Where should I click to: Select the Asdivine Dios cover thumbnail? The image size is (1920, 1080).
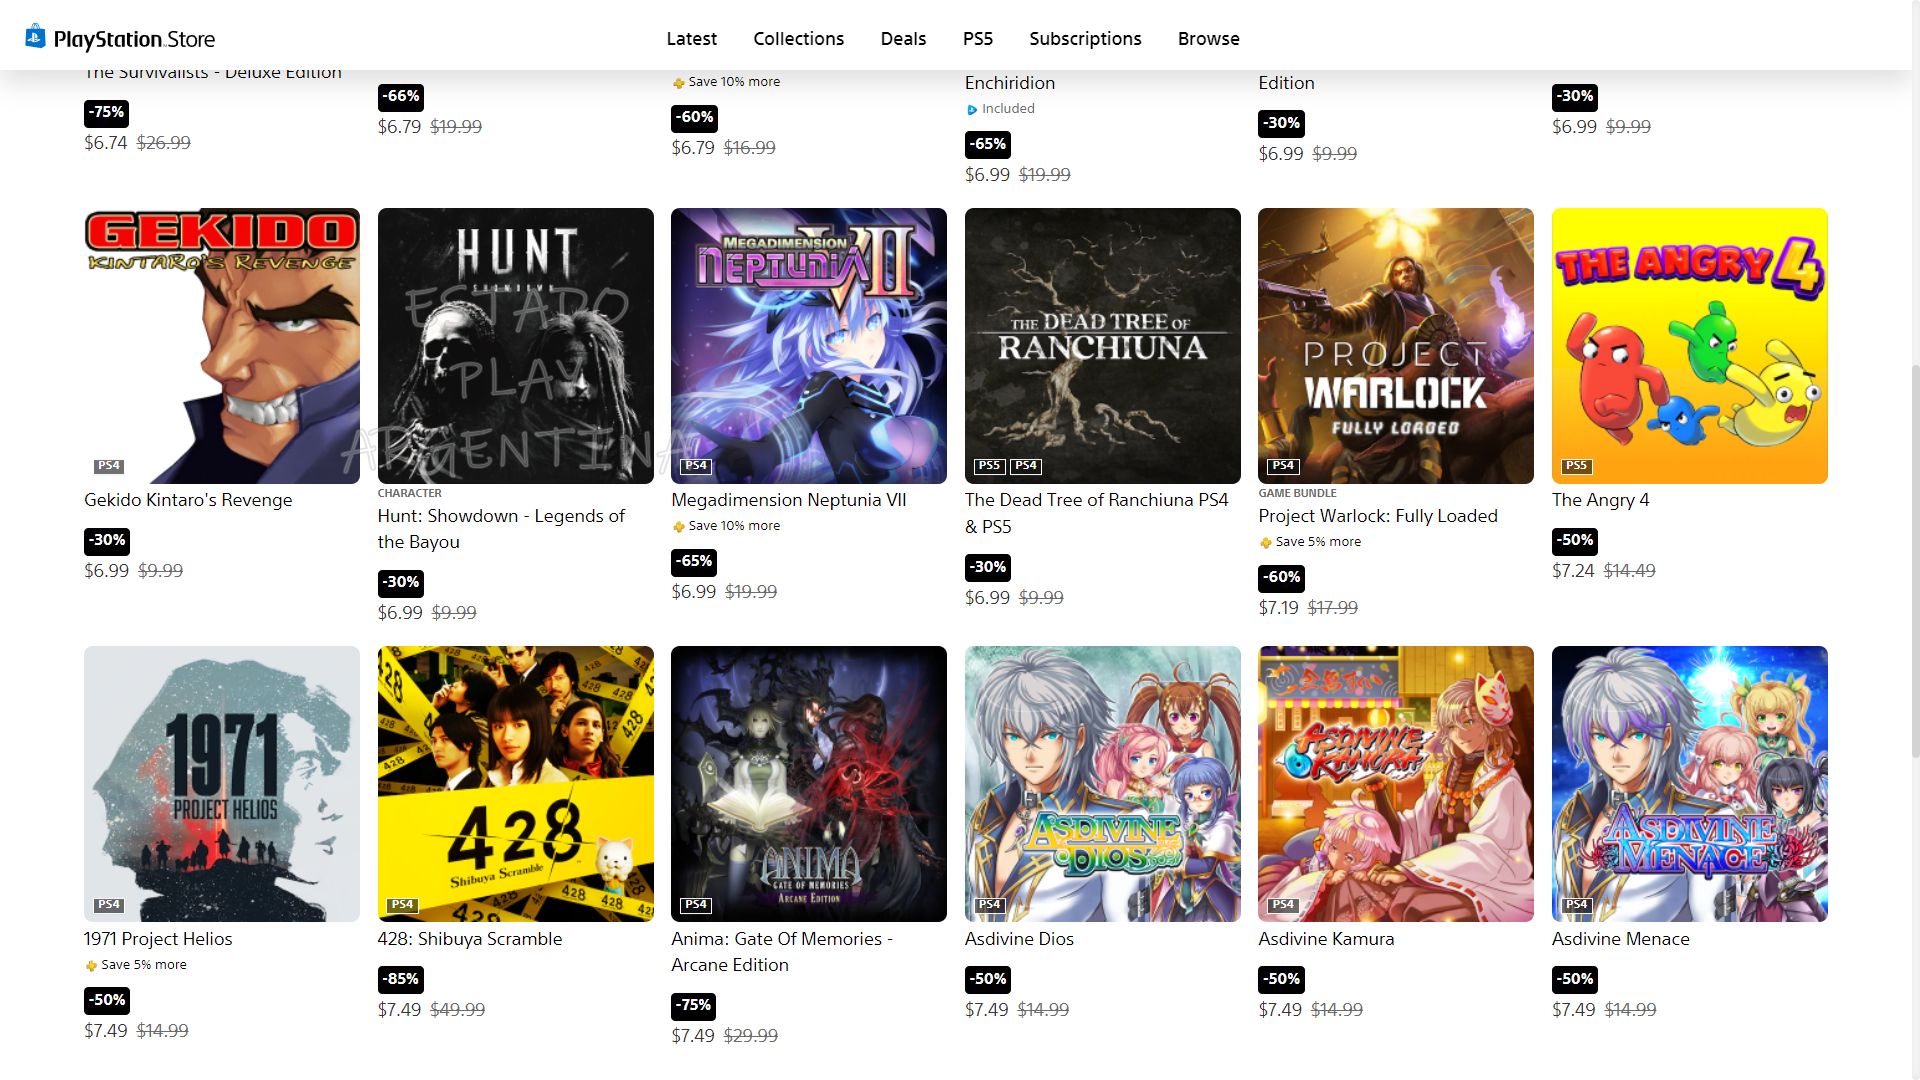pyautogui.click(x=1102, y=783)
